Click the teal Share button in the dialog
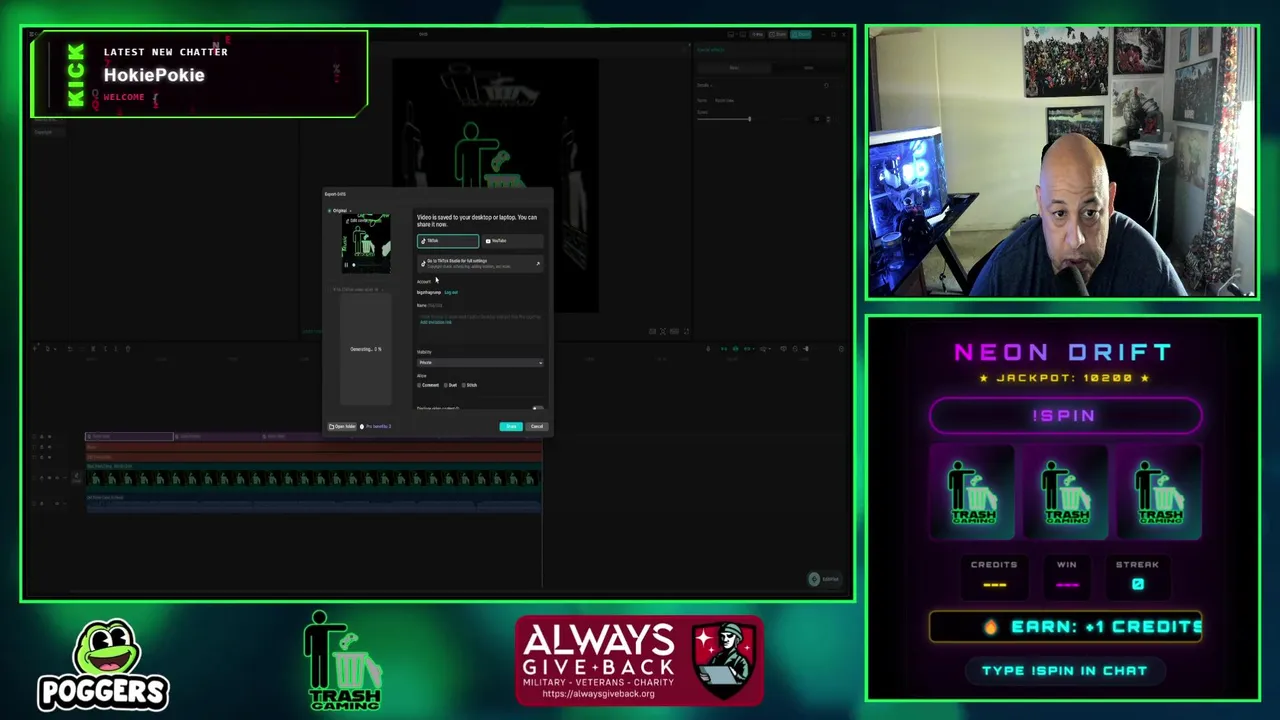 [x=511, y=426]
